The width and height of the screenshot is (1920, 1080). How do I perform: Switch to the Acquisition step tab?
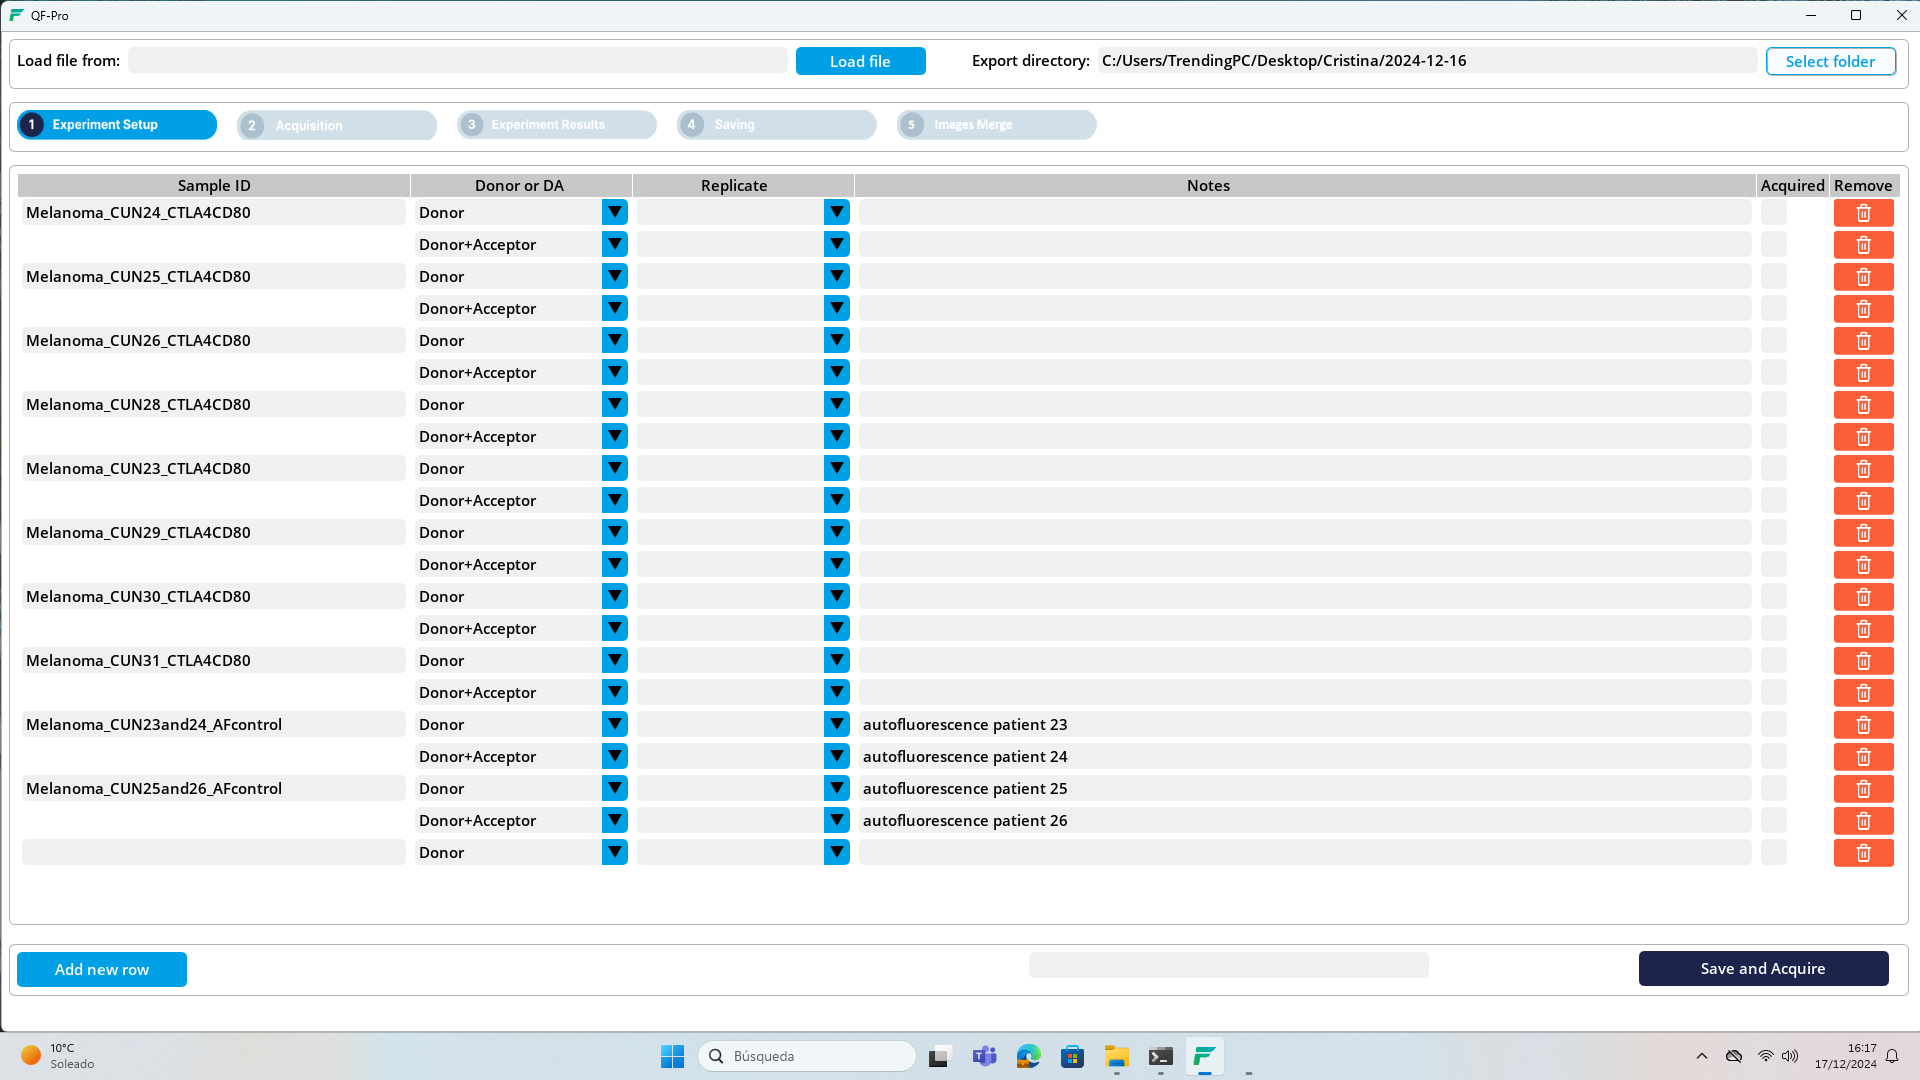[336, 125]
